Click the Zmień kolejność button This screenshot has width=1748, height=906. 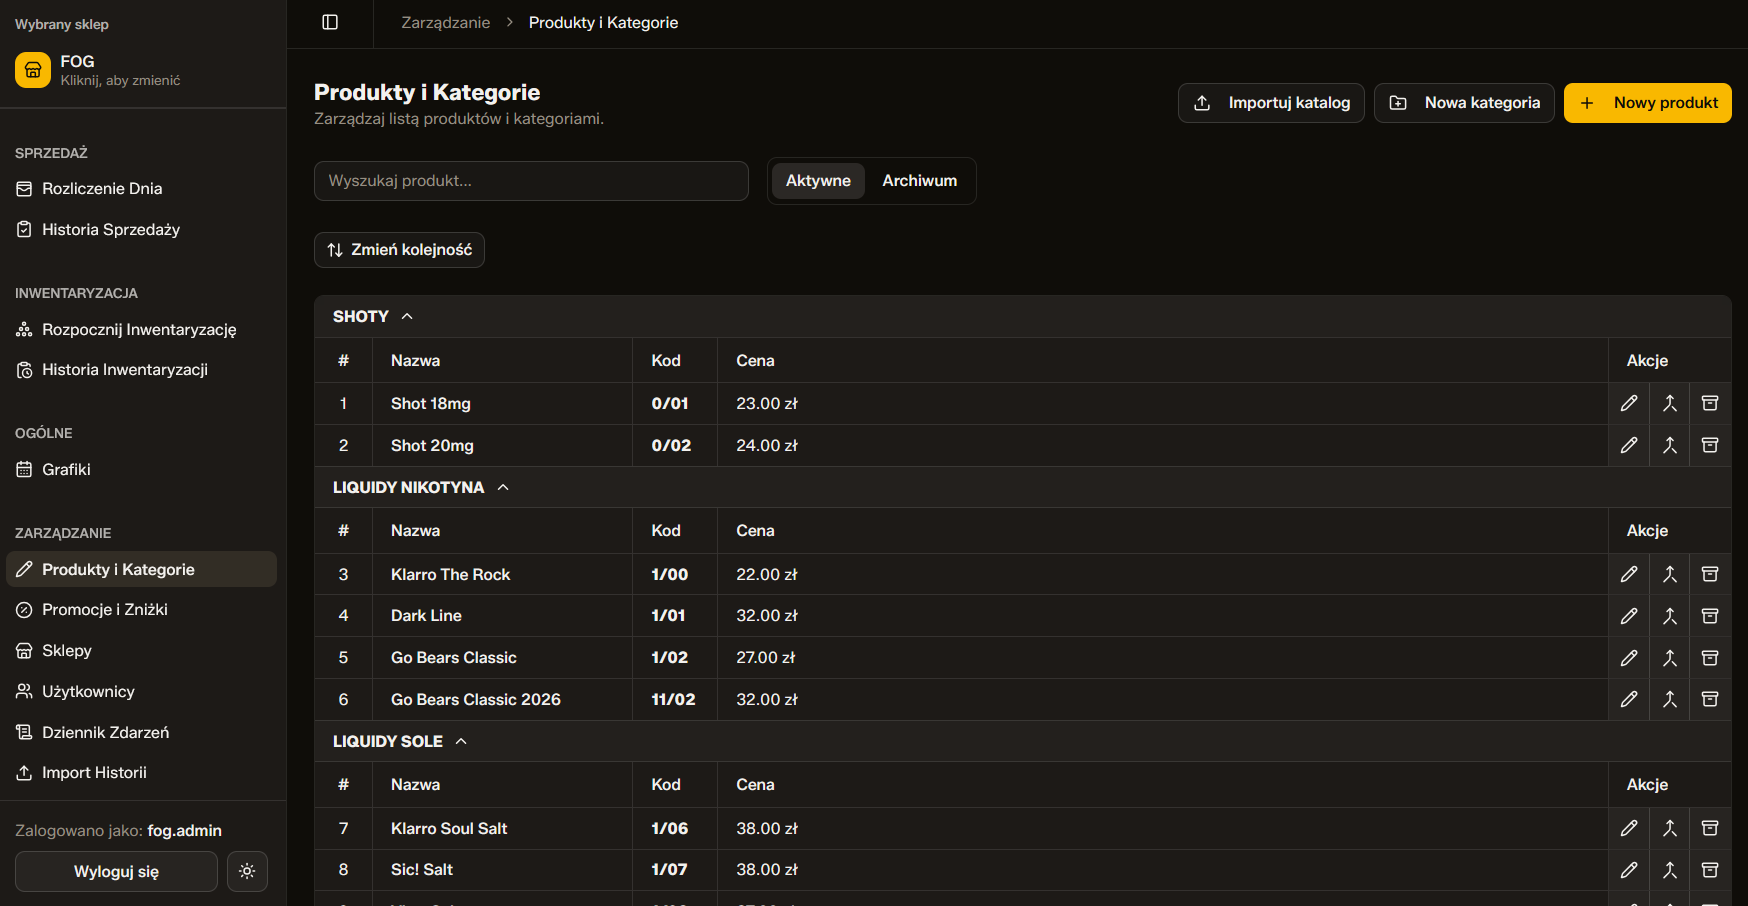click(399, 250)
